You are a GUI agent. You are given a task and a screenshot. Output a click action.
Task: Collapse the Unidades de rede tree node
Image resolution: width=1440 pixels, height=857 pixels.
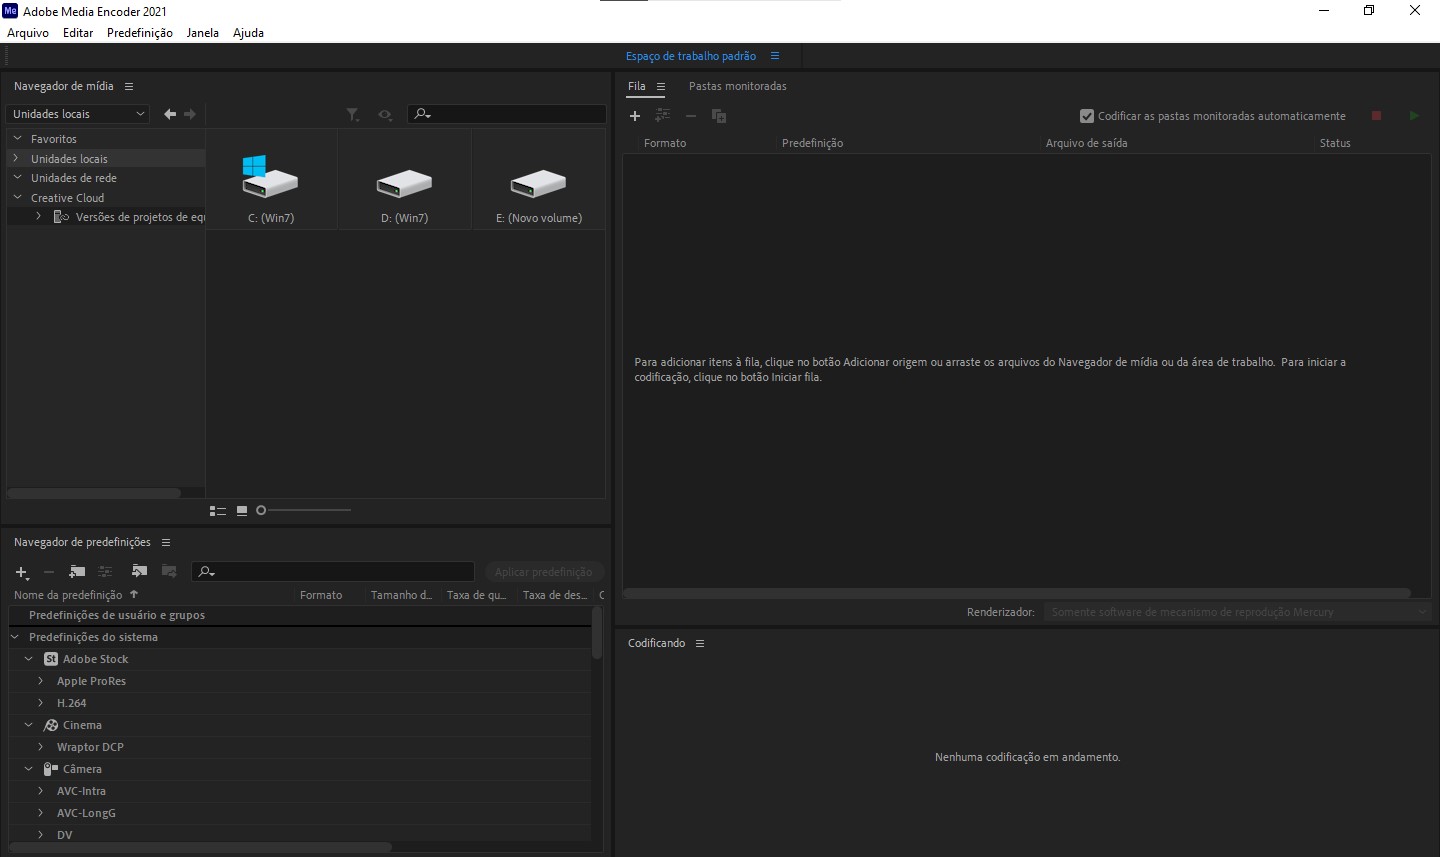[x=17, y=178]
